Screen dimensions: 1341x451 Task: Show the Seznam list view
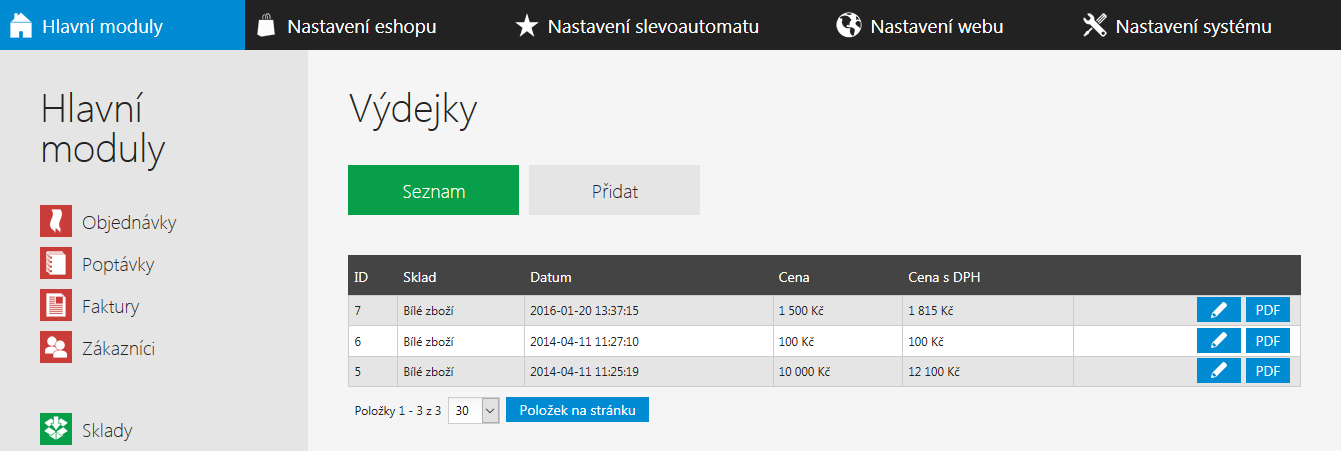[x=433, y=190]
